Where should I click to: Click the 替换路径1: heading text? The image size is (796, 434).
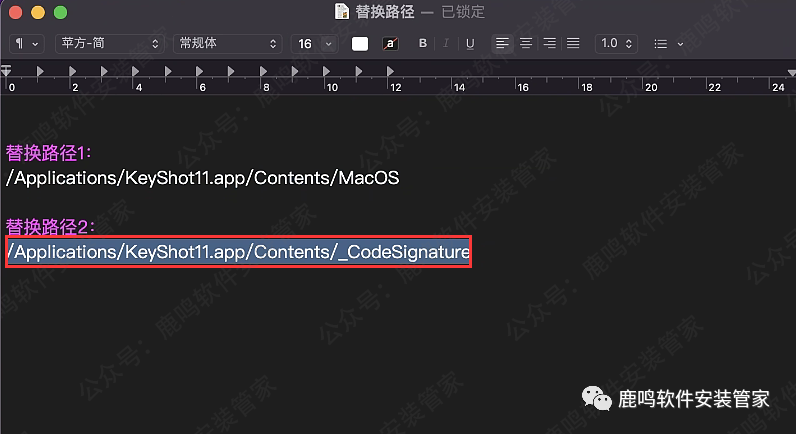(49, 153)
